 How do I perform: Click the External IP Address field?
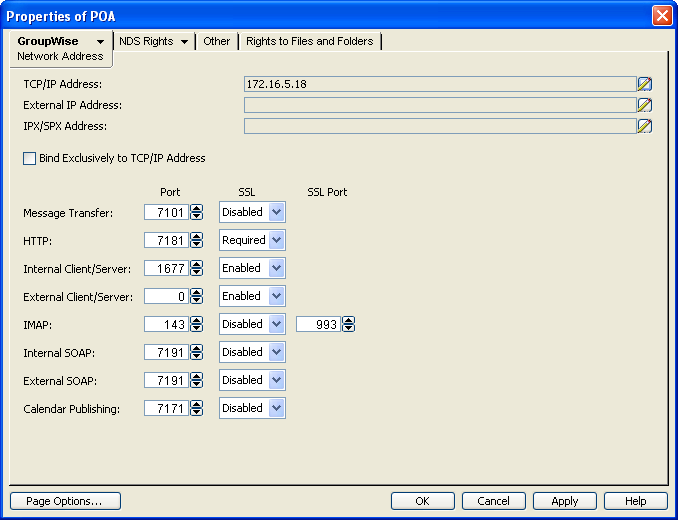pyautogui.click(x=440, y=105)
